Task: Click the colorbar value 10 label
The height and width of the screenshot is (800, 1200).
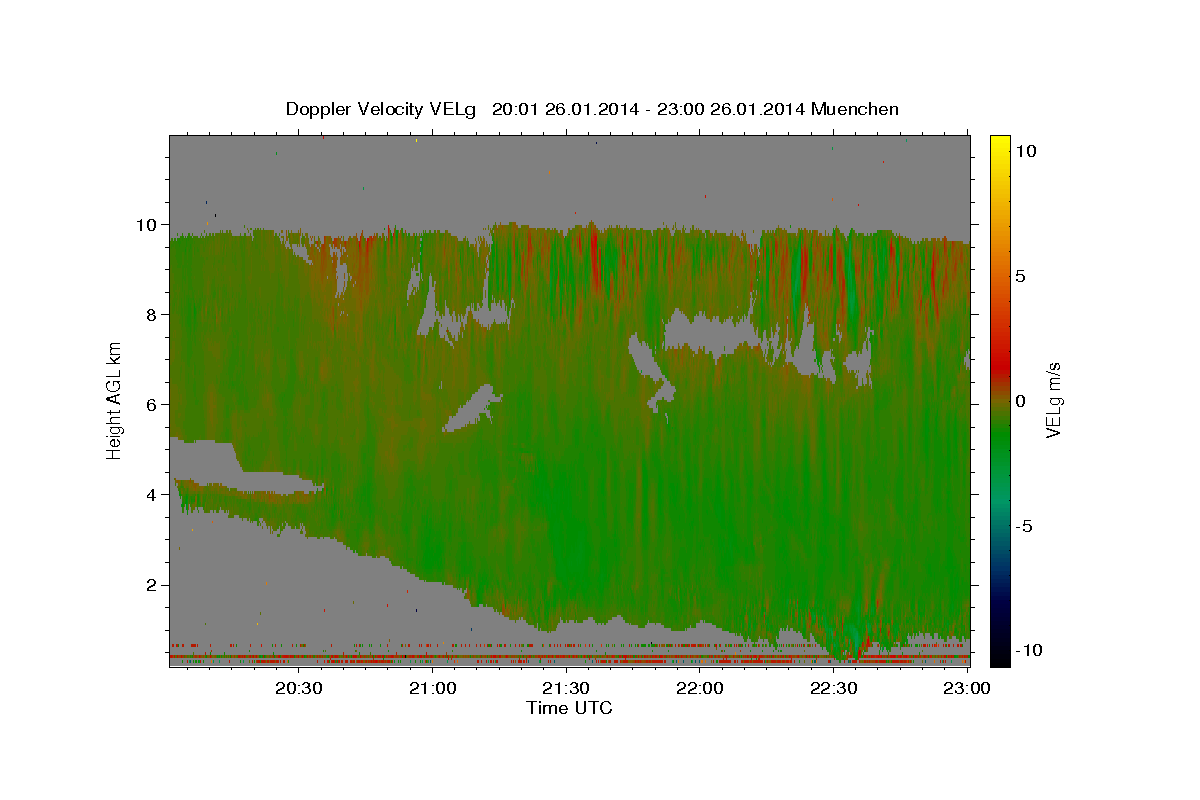Action: point(1024,150)
